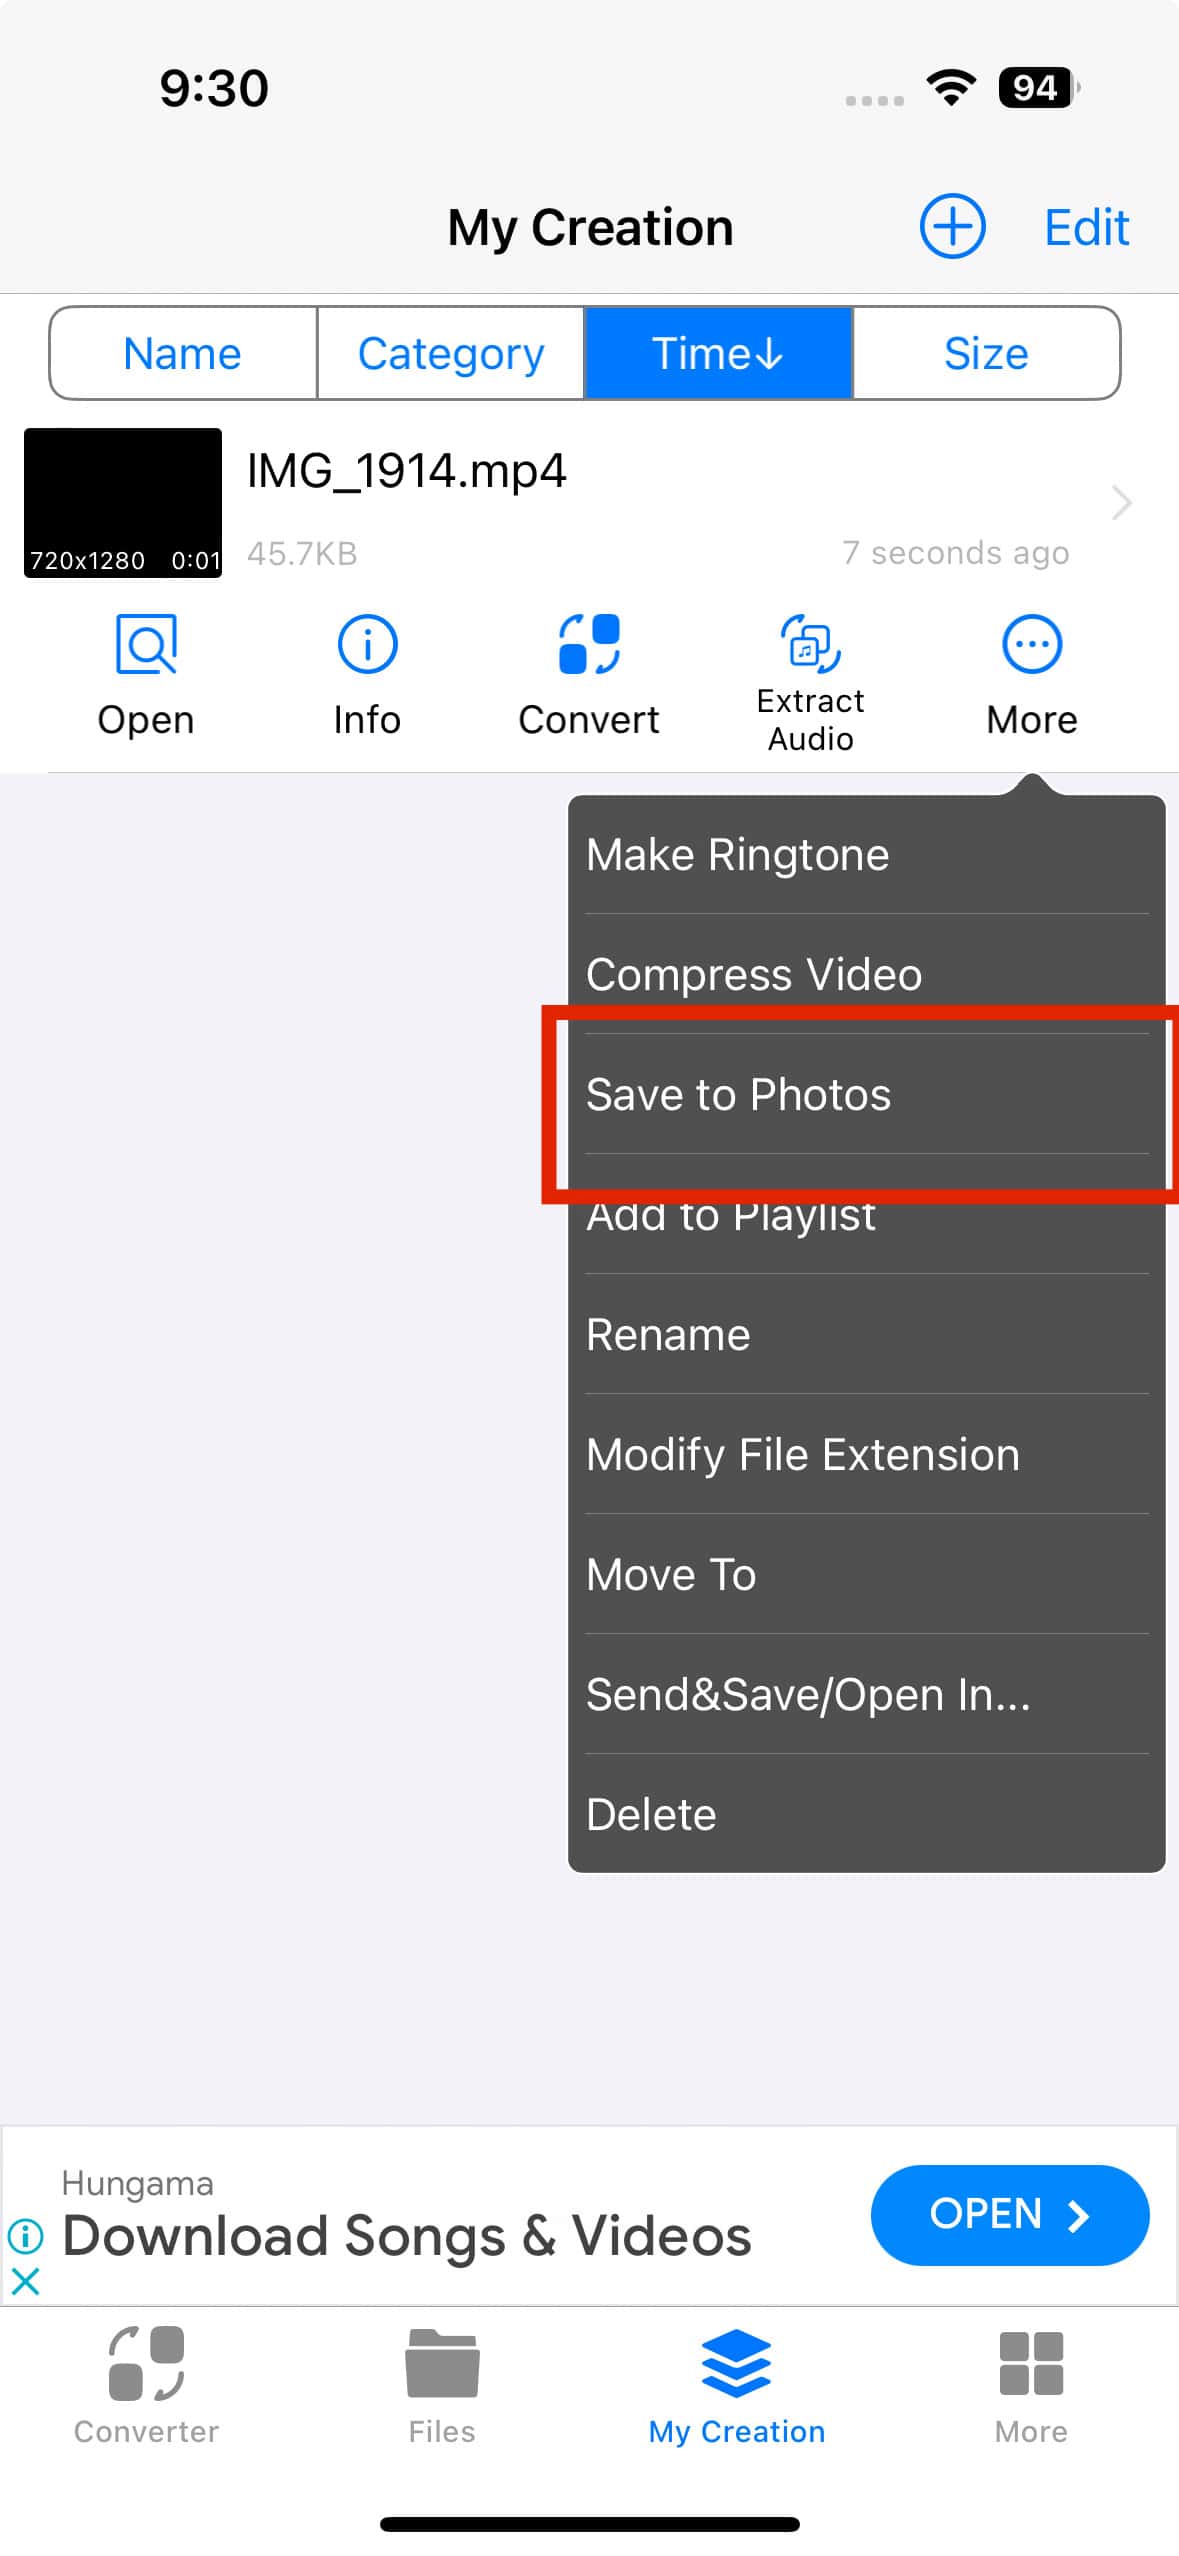Sort files by Category
Viewport: 1179px width, 2556px height.
click(451, 354)
